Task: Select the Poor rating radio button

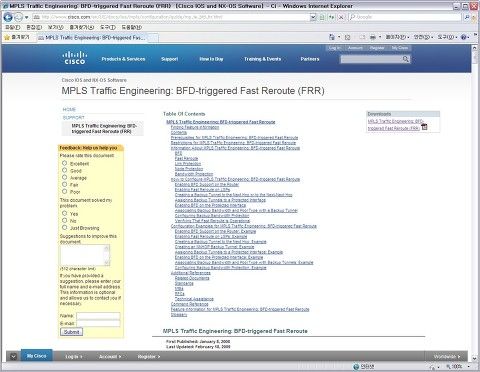Action: (65, 191)
